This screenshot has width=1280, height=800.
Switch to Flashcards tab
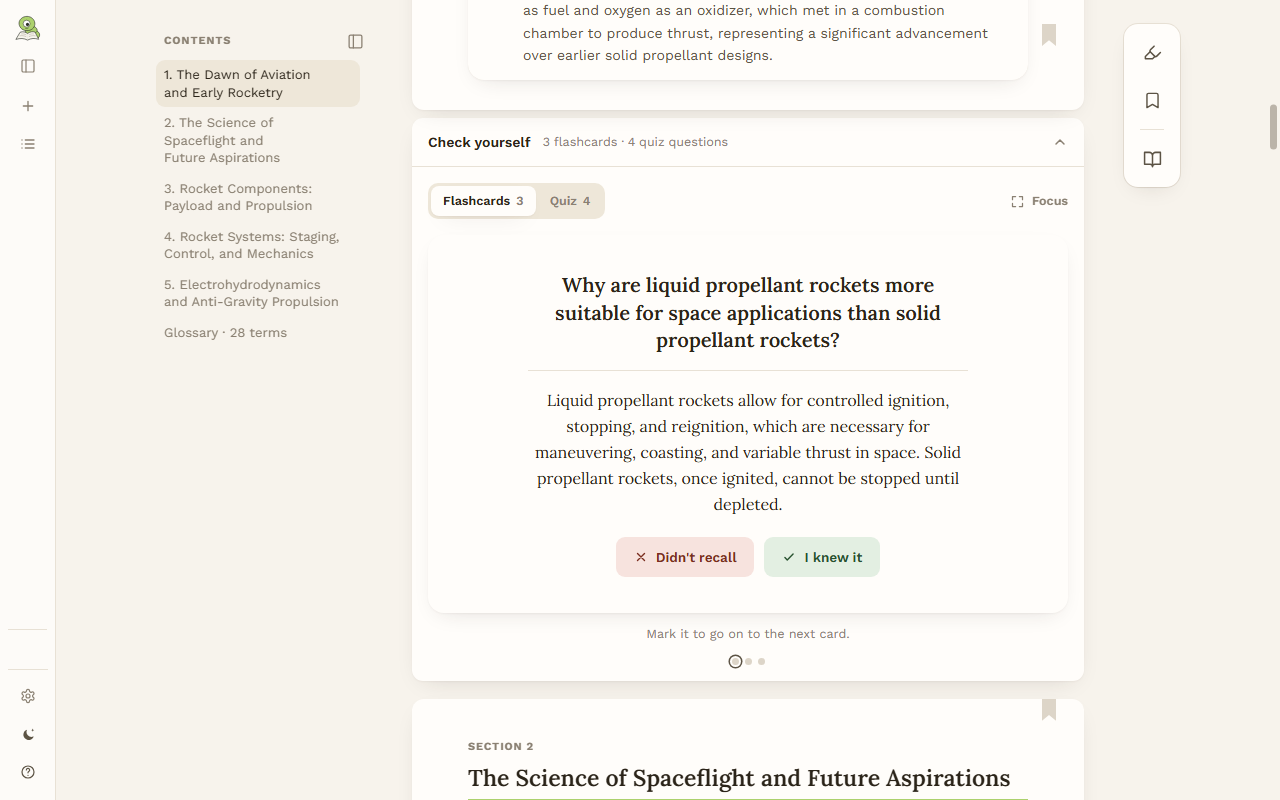click(x=483, y=201)
